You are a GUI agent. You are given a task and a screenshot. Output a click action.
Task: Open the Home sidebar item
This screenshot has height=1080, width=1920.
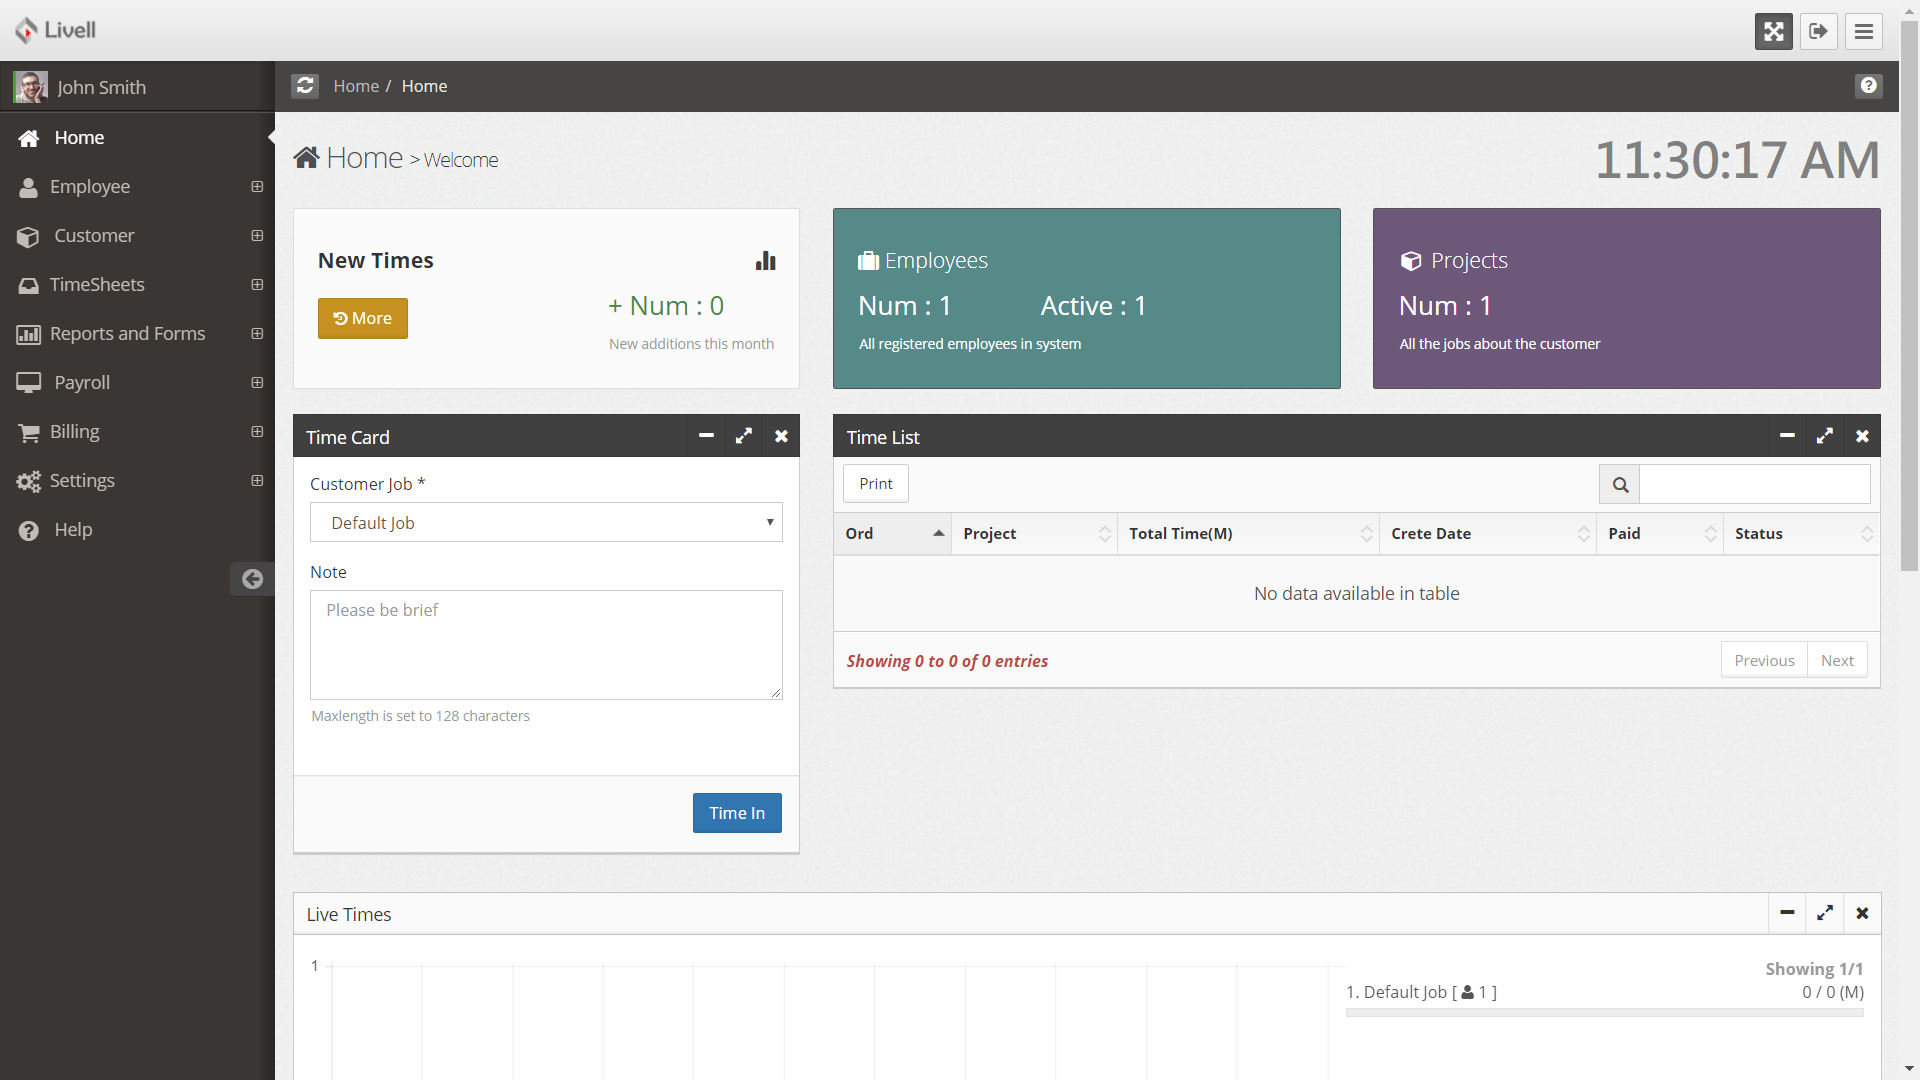click(137, 138)
